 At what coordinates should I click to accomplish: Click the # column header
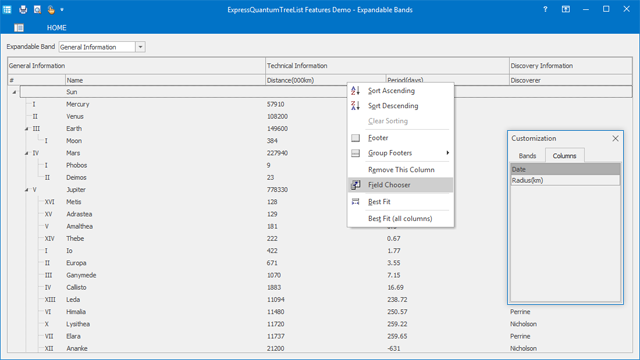[36, 80]
